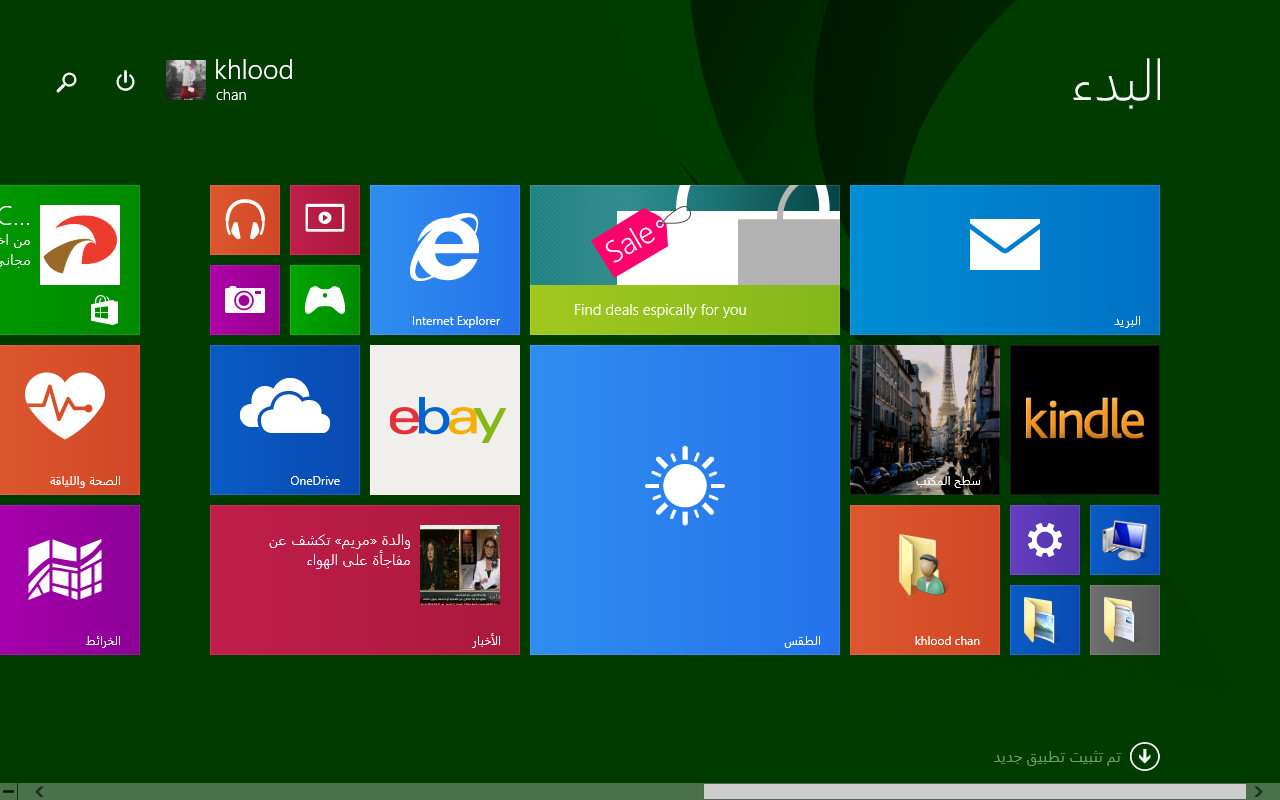This screenshot has width=1280, height=800.
Task: Click the zoom-out minus button at corner
Action: click(8, 792)
